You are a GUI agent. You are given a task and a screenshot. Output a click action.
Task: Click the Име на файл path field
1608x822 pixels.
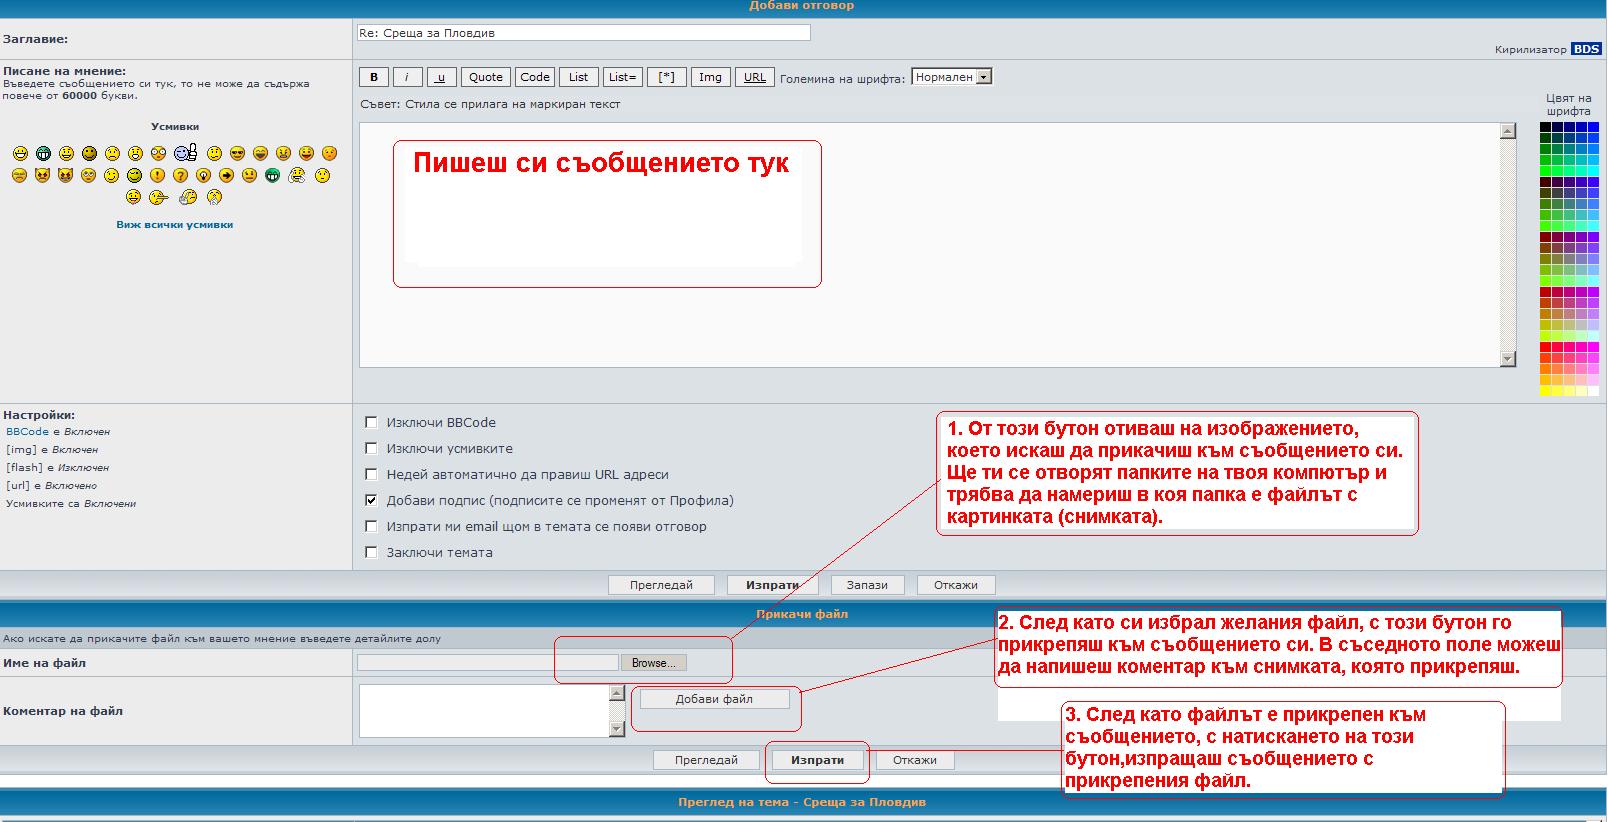[487, 663]
